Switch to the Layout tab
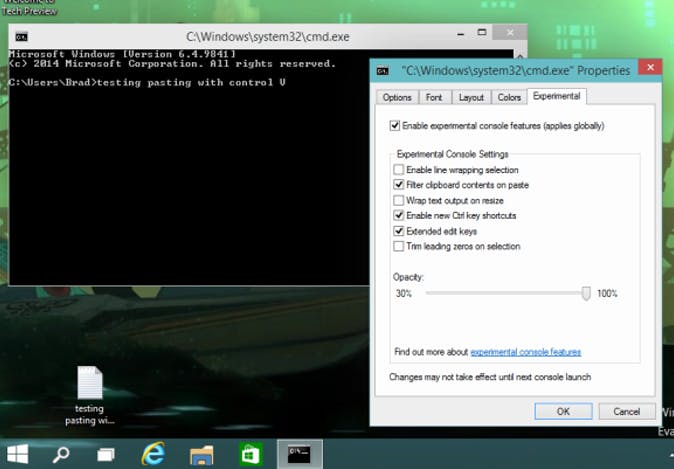This screenshot has width=674, height=469. click(x=471, y=98)
